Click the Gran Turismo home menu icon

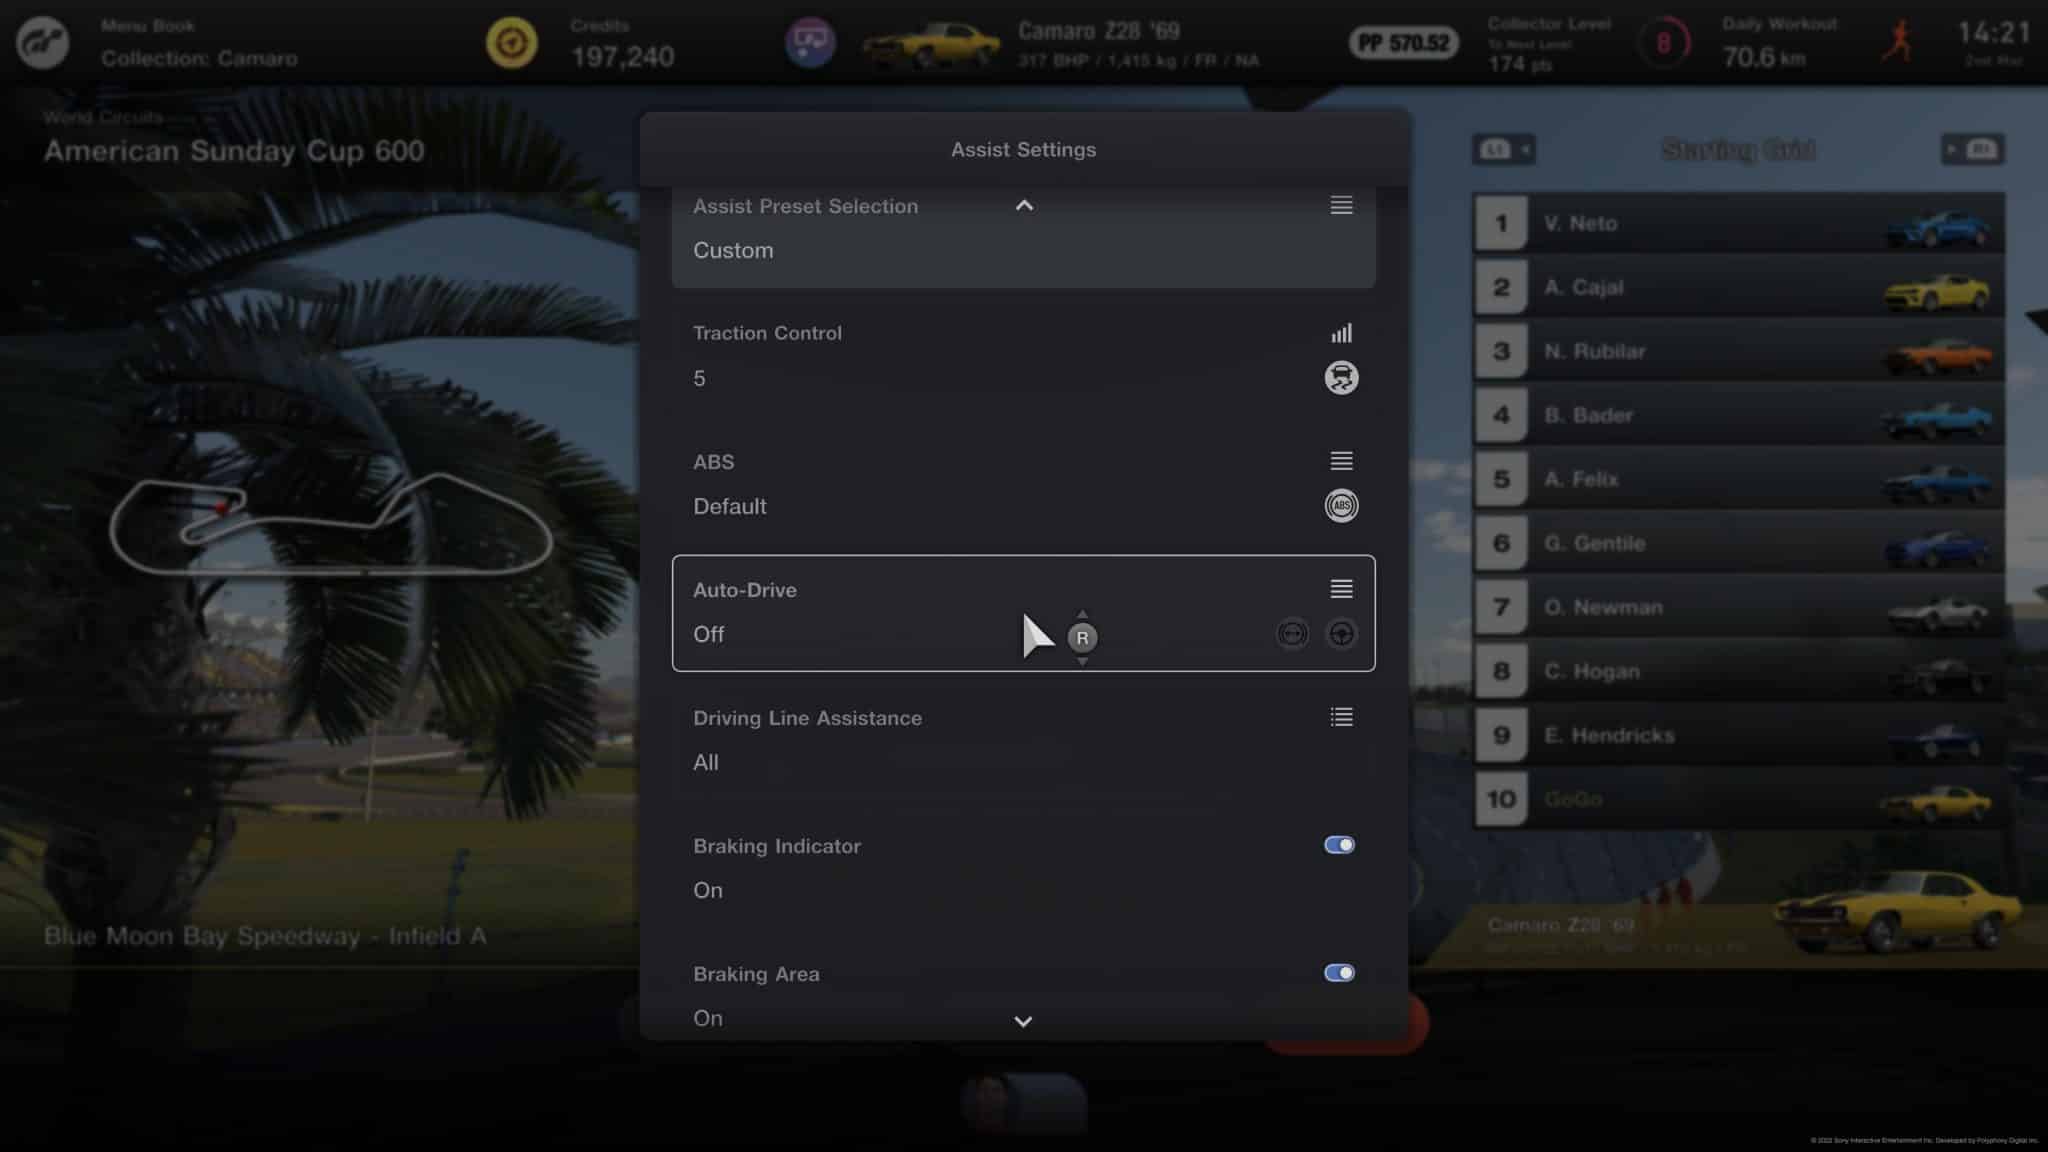(42, 42)
